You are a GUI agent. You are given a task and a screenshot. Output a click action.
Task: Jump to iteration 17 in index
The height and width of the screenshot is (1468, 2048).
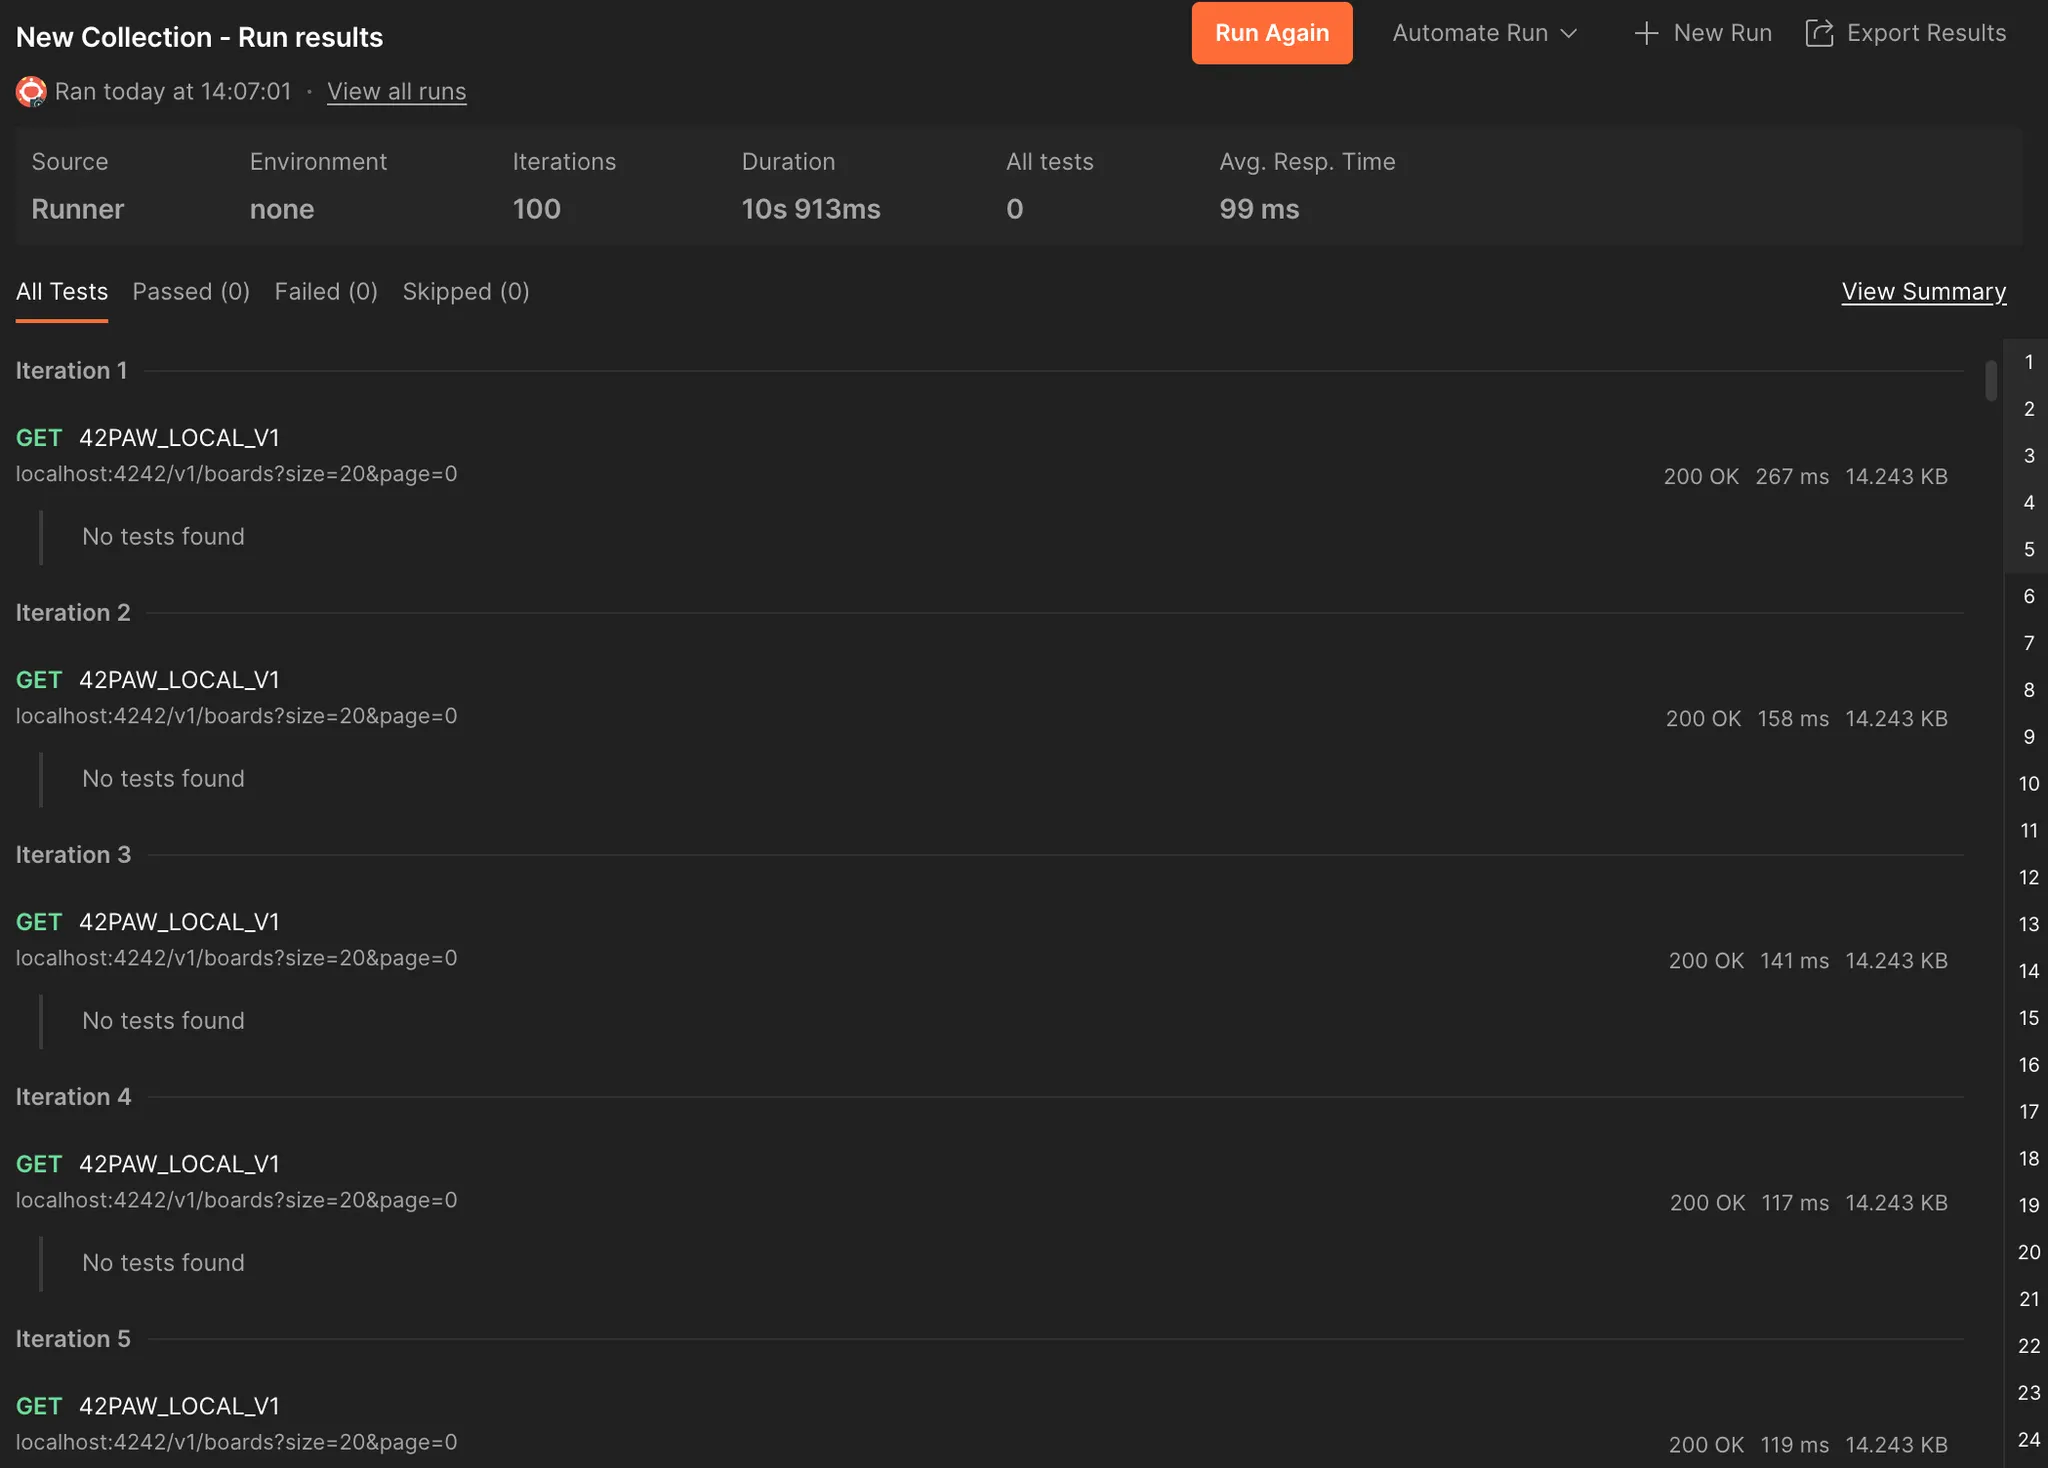click(x=2028, y=1111)
